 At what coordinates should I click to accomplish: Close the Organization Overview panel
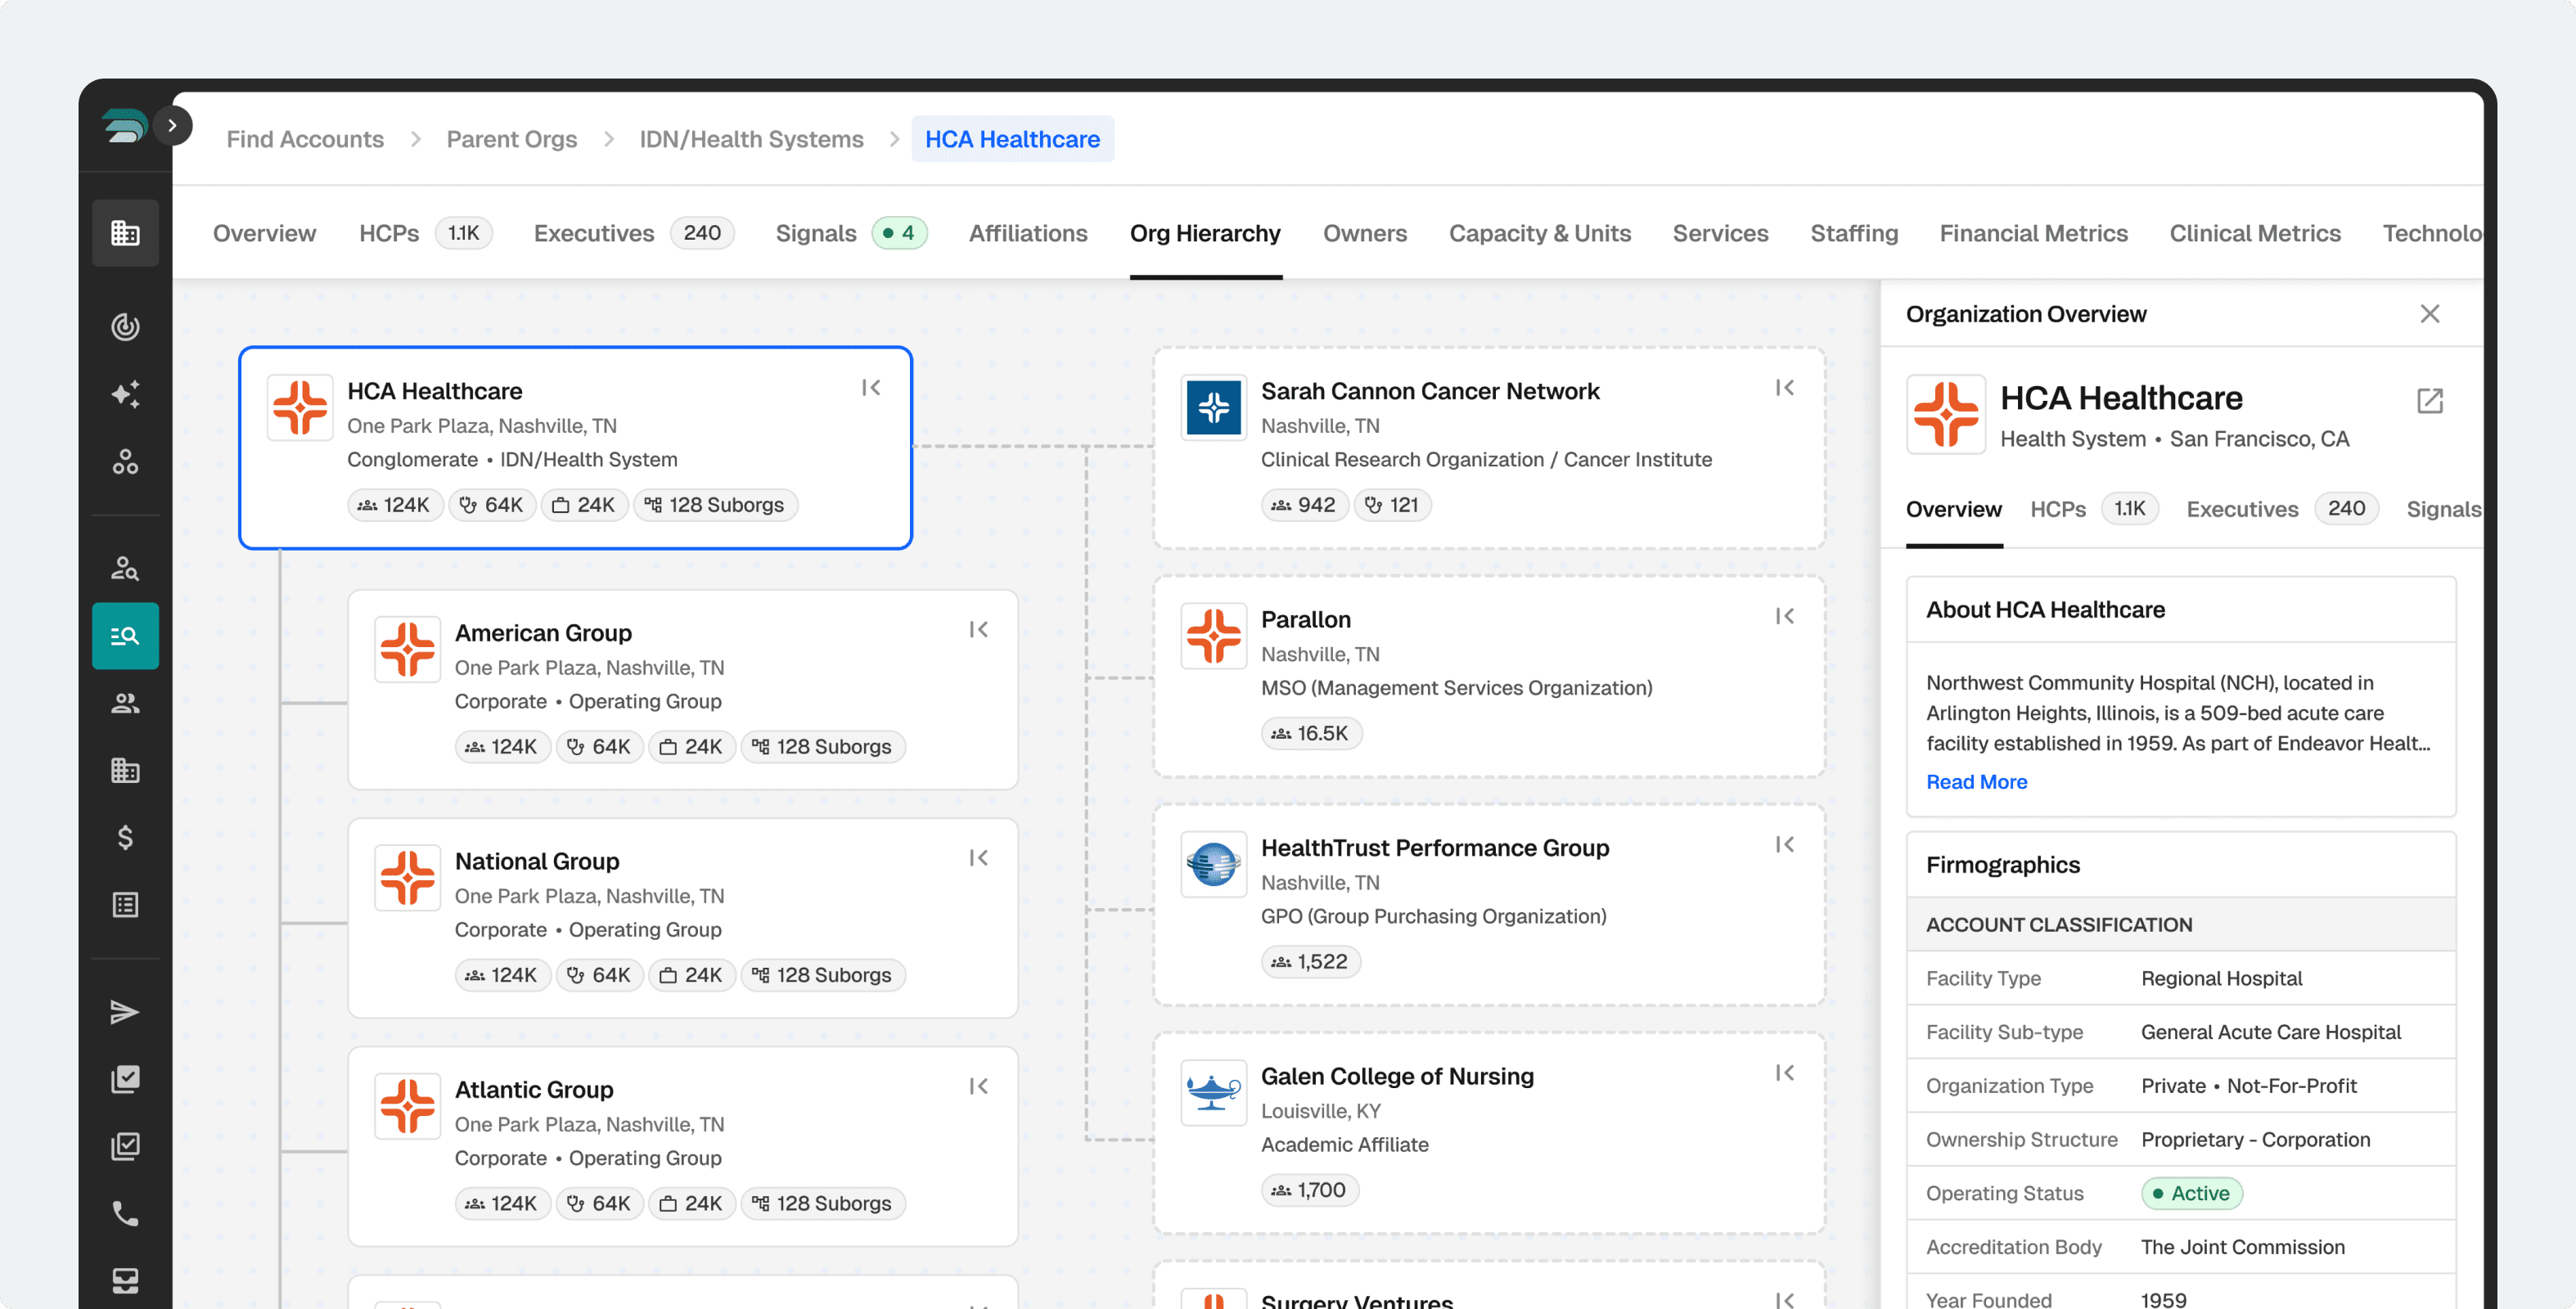point(2429,314)
